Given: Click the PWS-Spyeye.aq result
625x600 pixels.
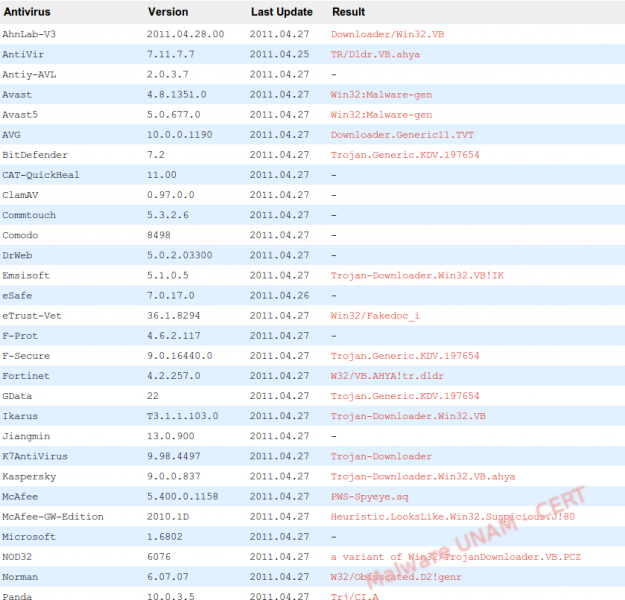Looking at the screenshot, I should (369, 496).
